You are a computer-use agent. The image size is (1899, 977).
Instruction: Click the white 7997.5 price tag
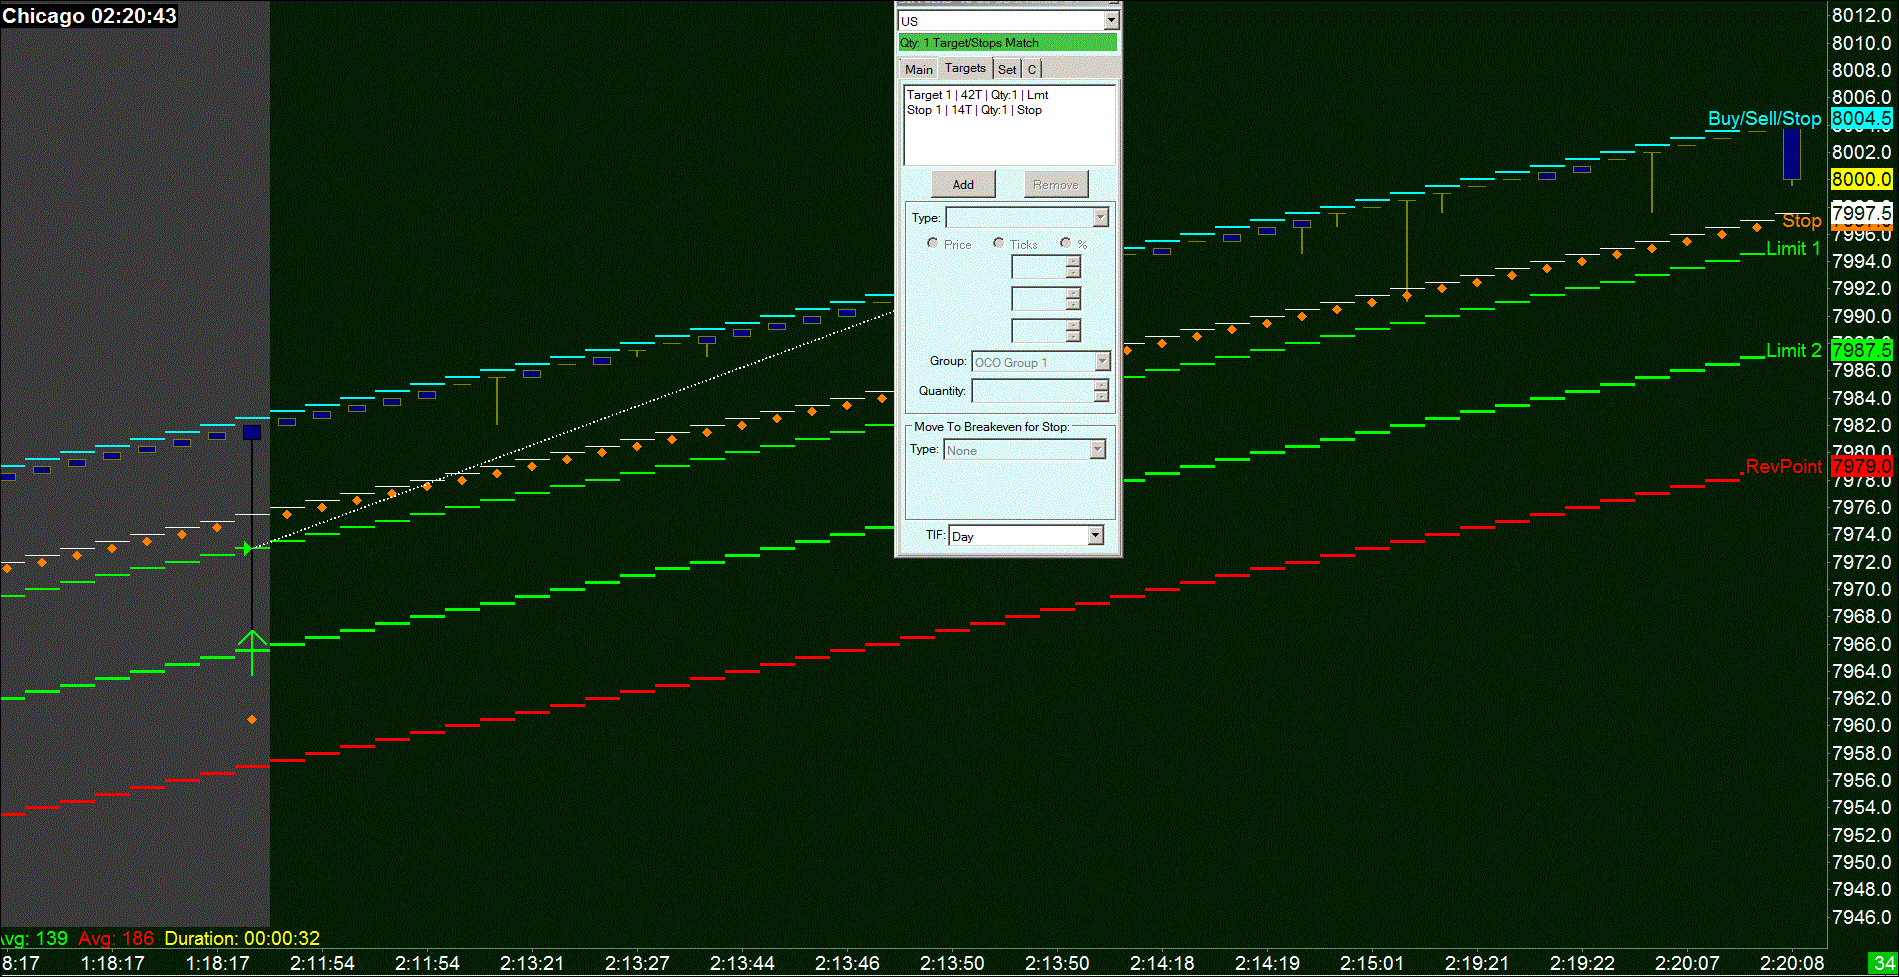1862,214
